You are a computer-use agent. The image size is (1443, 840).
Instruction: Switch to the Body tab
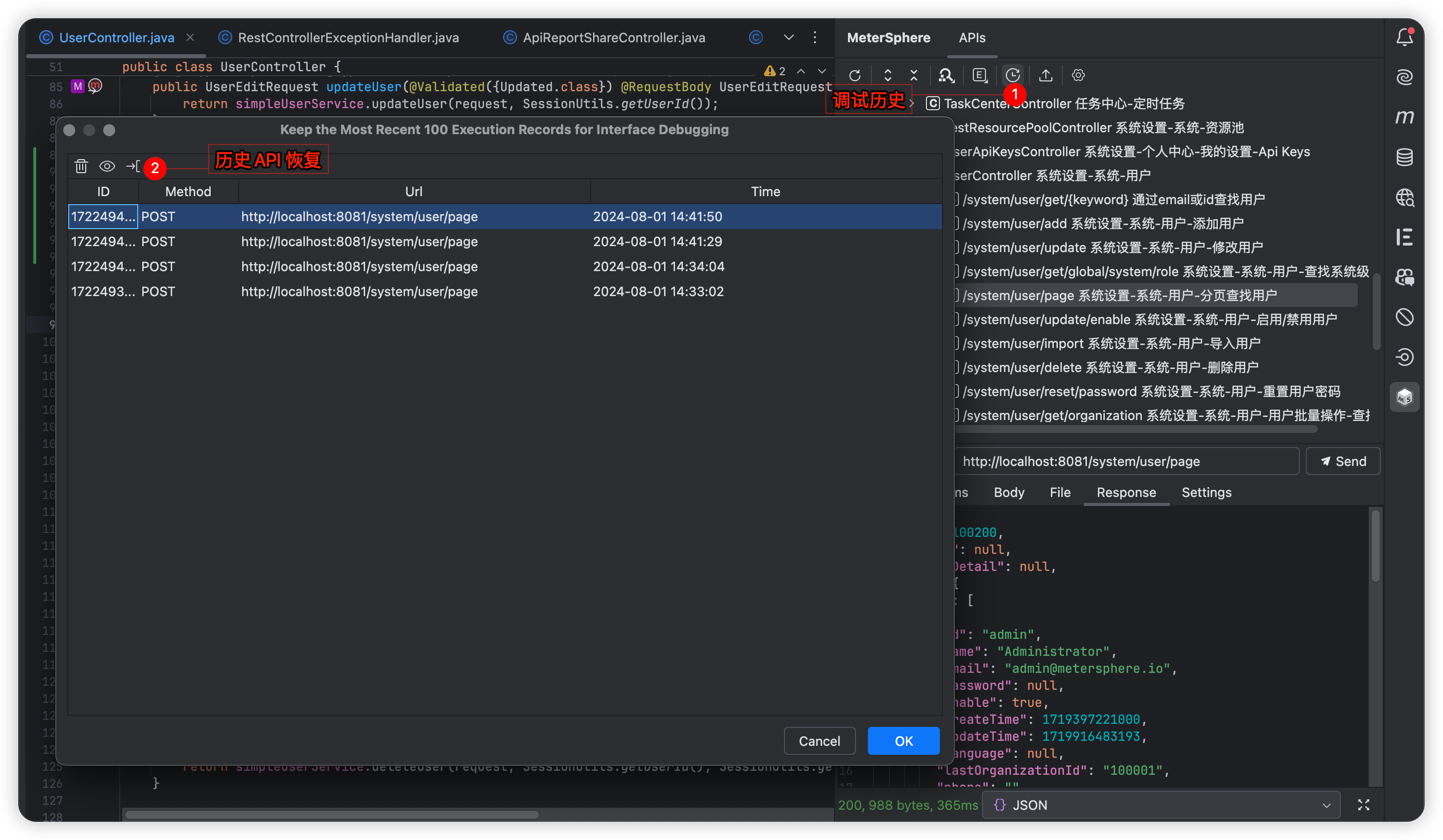click(x=1009, y=492)
